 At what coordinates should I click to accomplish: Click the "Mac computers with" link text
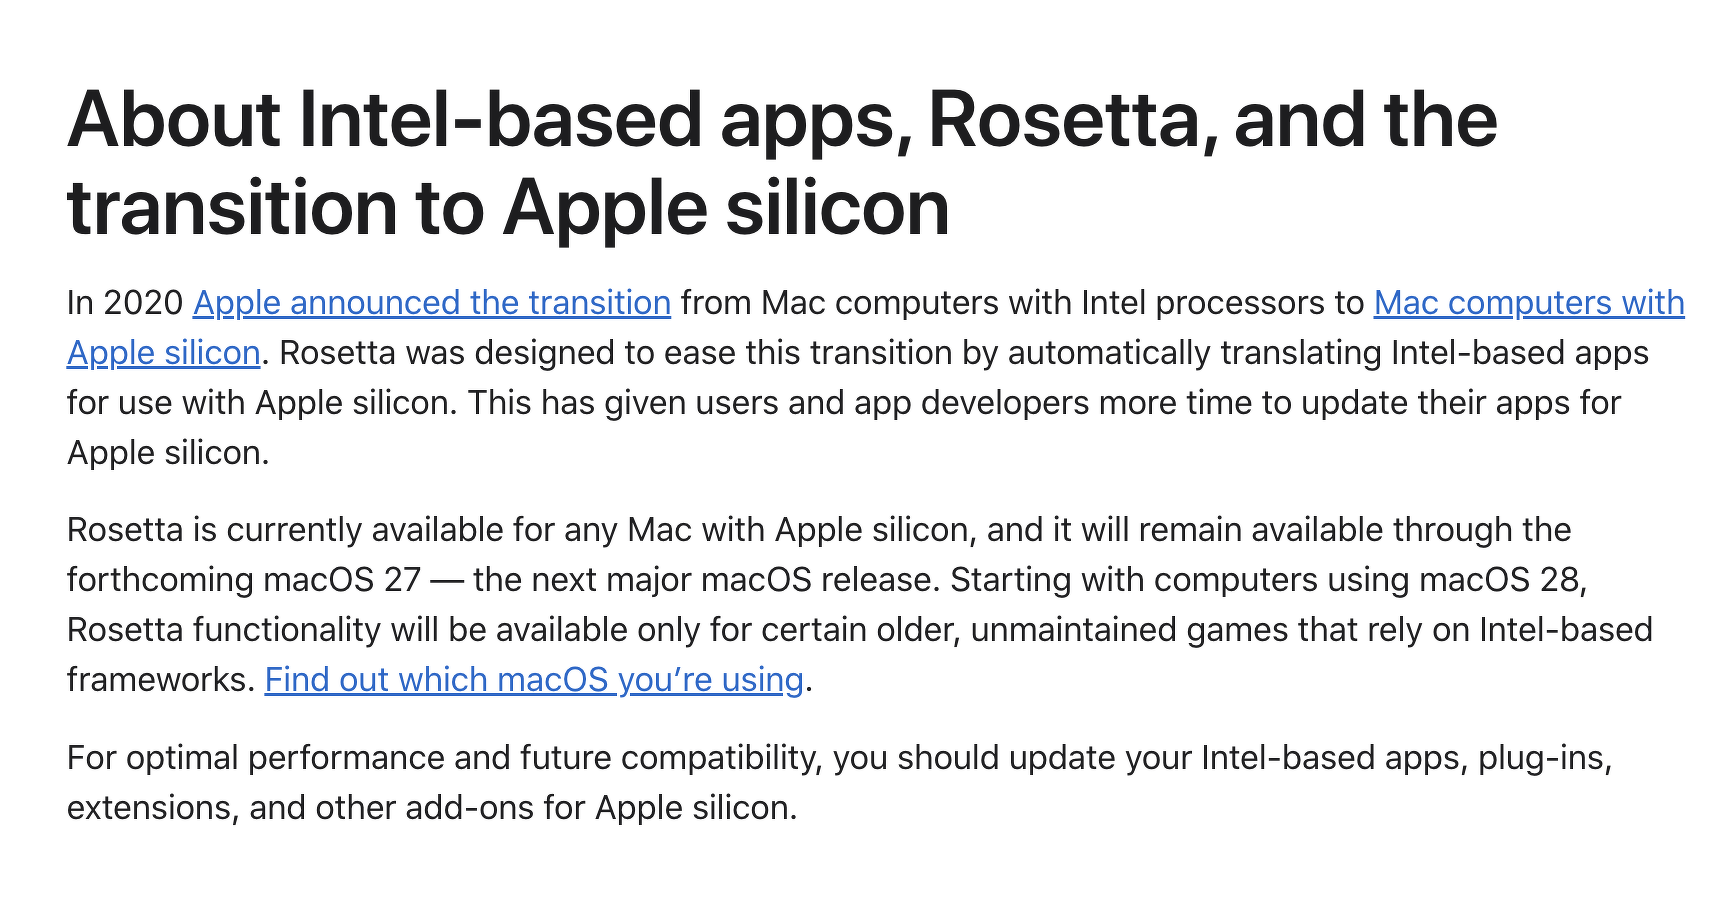click(1528, 303)
